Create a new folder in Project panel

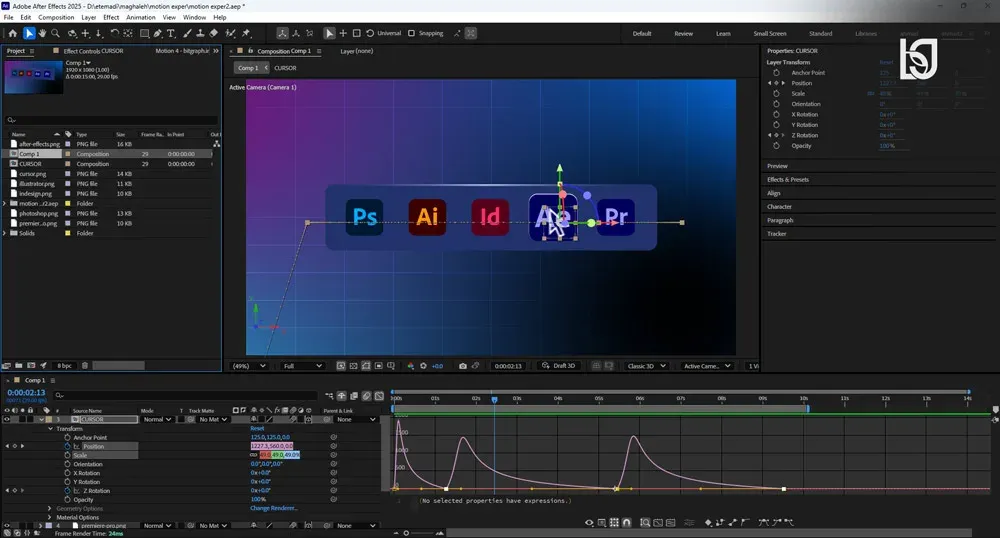click(18, 366)
